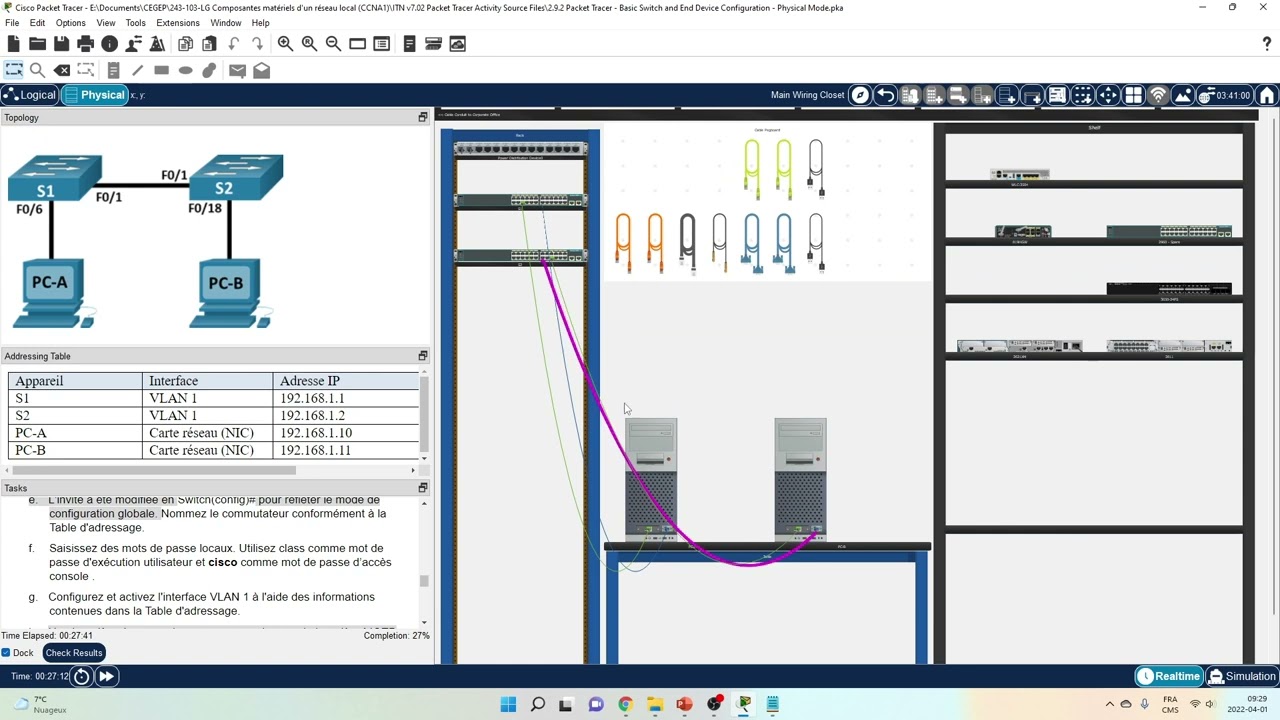The width and height of the screenshot is (1280, 720).
Task: Choose the Draw Line tool
Action: 137,70
